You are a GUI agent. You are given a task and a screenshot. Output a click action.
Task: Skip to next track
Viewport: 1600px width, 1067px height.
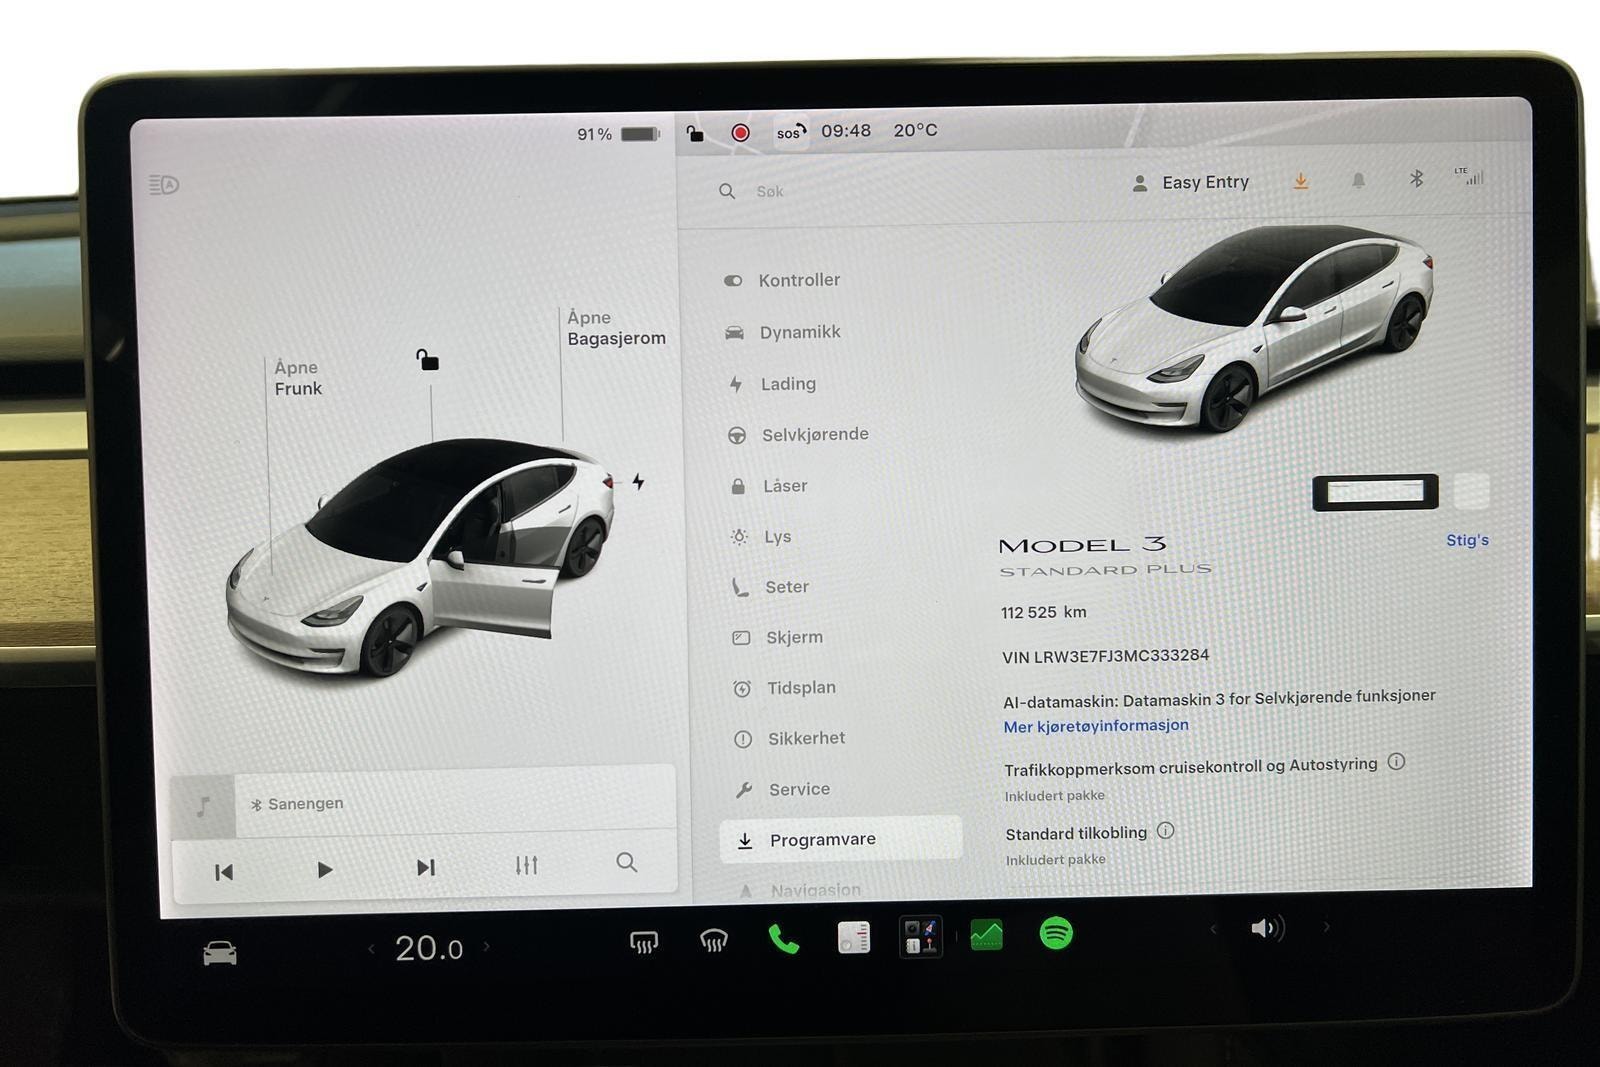click(x=426, y=867)
